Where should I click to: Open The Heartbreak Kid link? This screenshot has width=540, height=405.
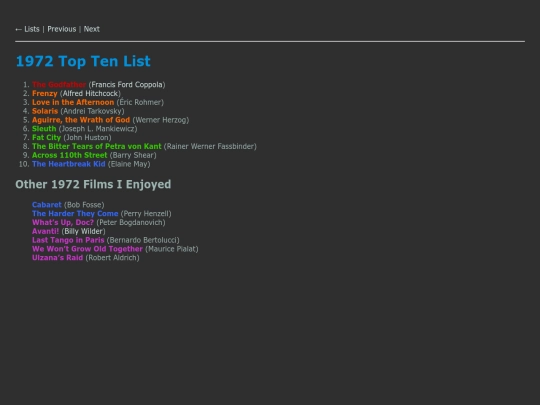click(x=69, y=164)
